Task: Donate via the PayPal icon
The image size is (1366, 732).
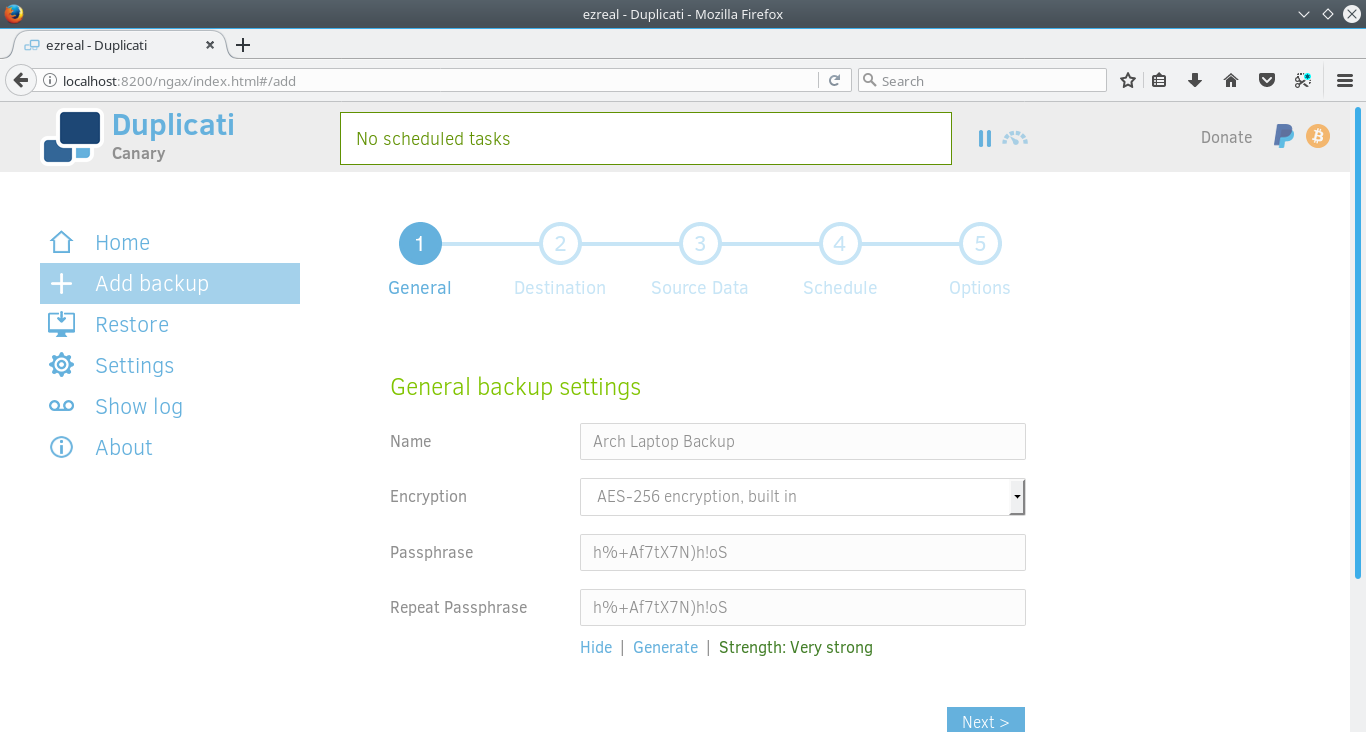Action: point(1283,137)
